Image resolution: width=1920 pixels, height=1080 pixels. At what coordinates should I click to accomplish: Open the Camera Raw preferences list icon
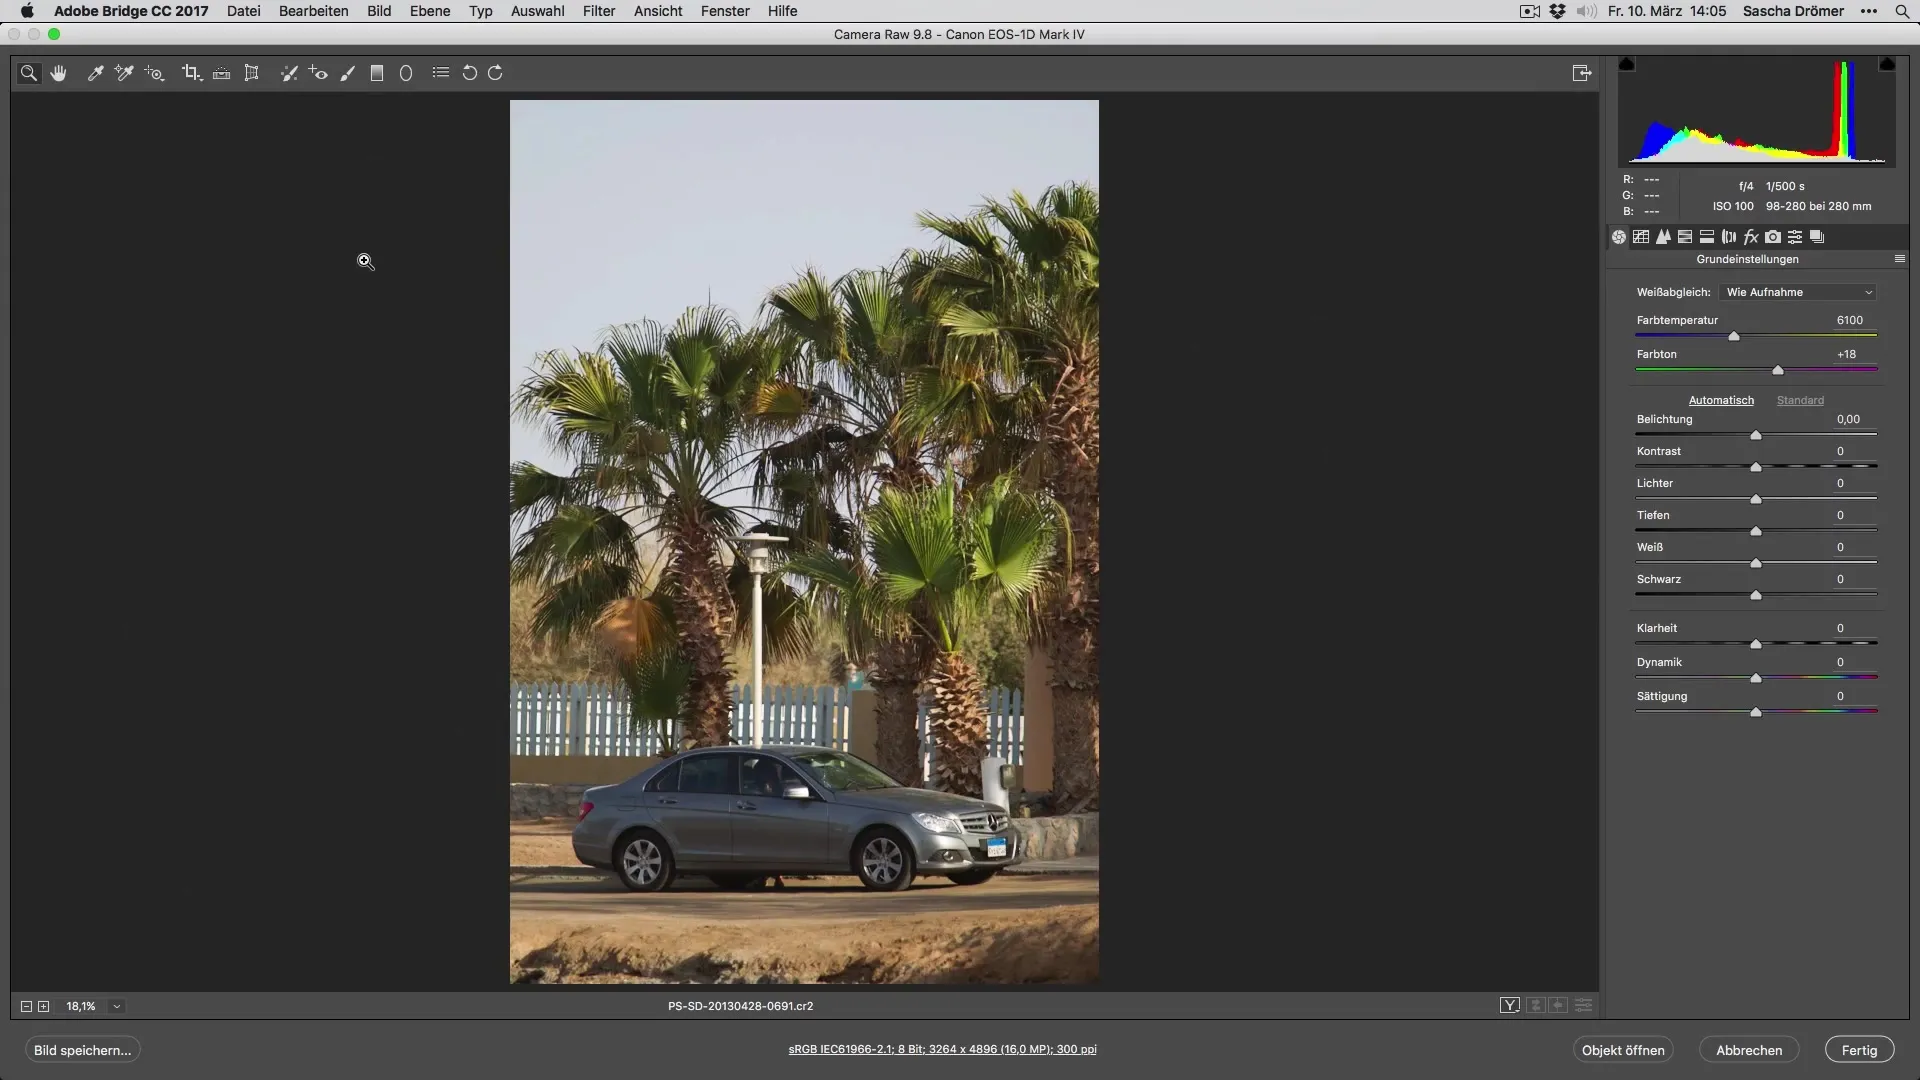coord(441,73)
